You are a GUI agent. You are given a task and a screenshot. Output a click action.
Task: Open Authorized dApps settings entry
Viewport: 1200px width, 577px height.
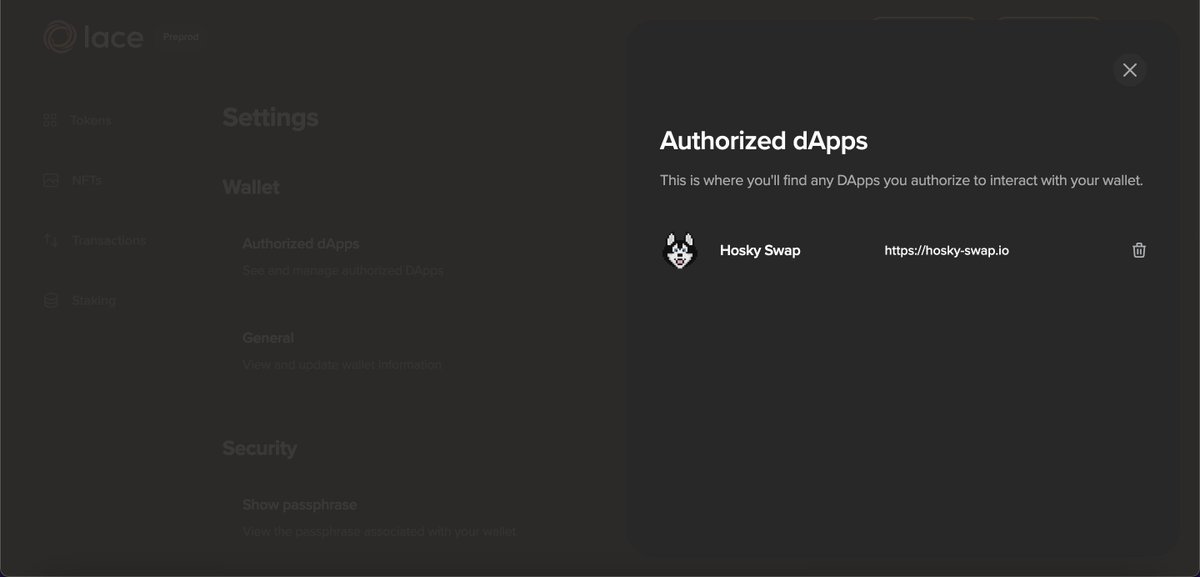click(343, 256)
